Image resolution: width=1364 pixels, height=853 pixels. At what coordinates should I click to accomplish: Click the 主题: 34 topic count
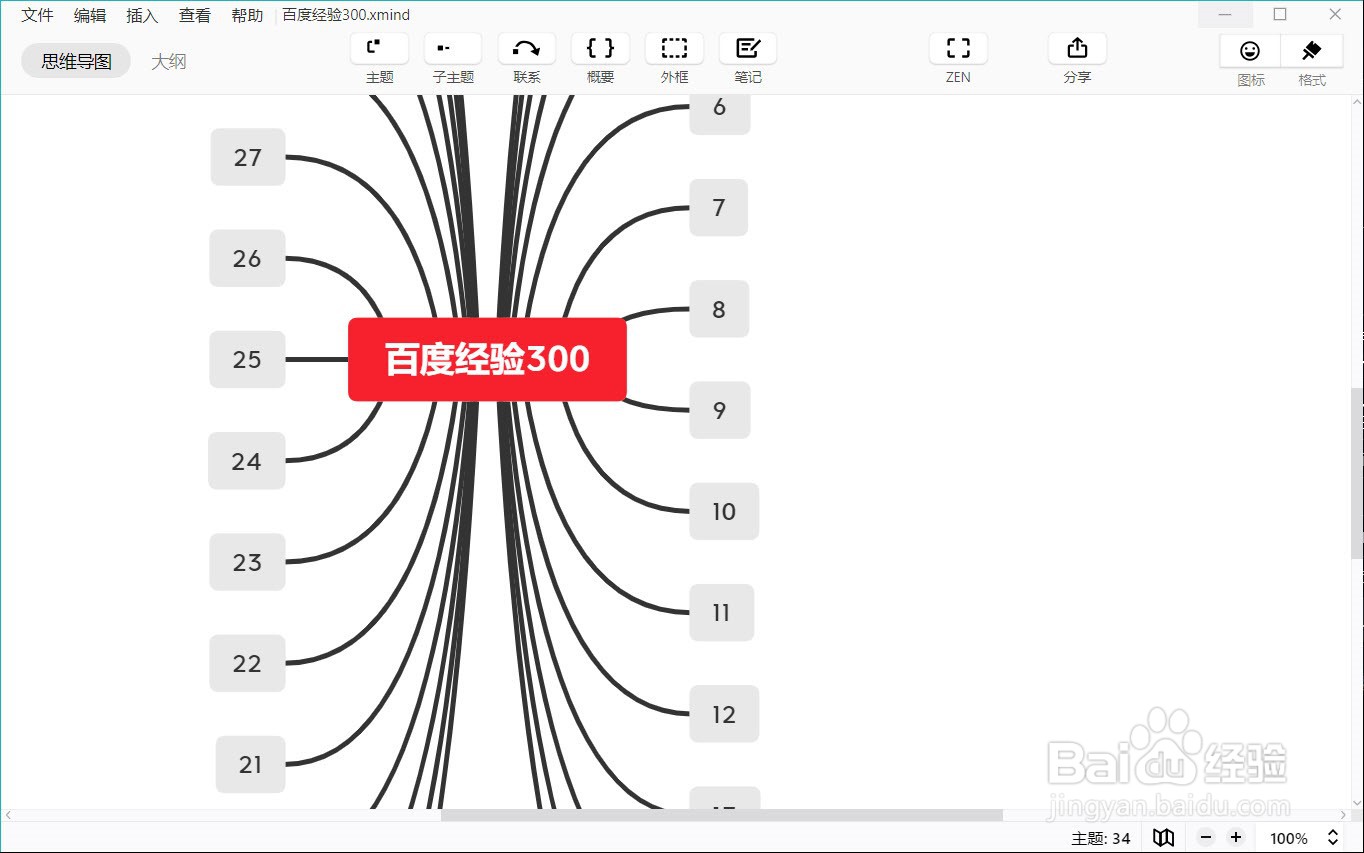1101,838
